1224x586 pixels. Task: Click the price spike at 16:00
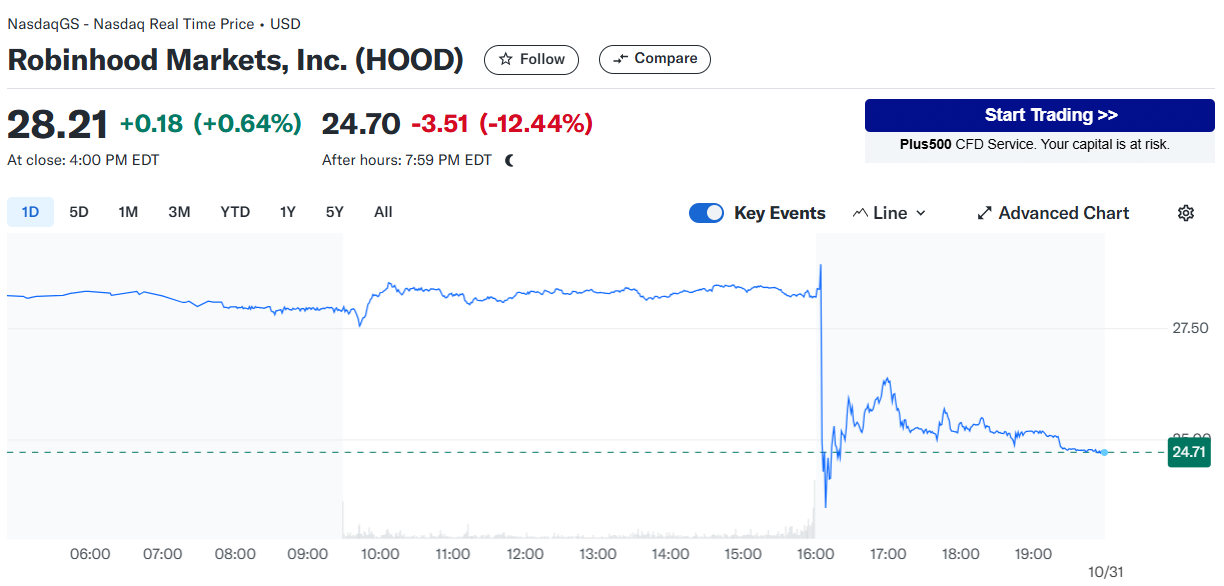point(821,266)
